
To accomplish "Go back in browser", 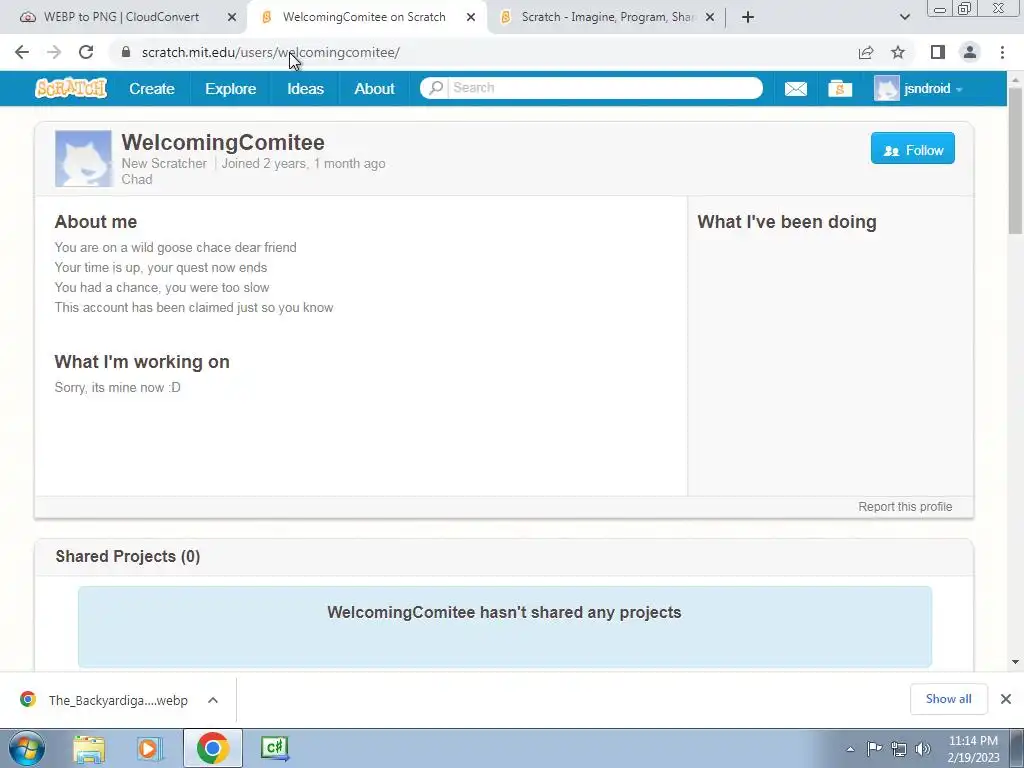I will coord(22,52).
